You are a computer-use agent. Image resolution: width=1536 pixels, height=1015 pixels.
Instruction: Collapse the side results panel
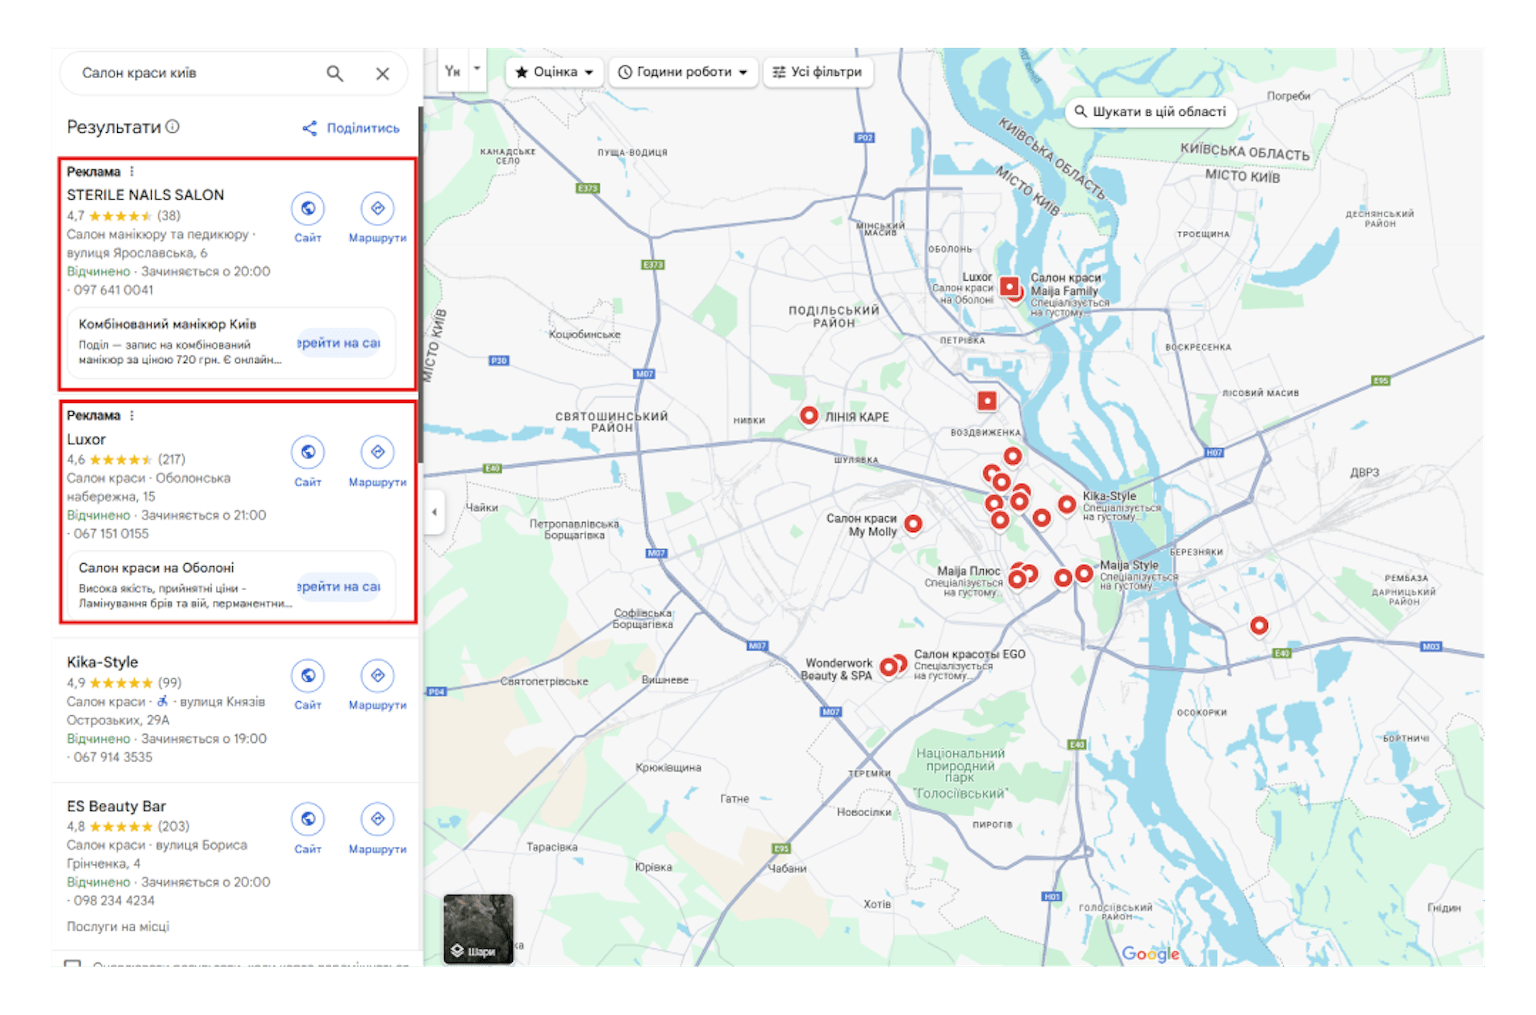click(434, 512)
